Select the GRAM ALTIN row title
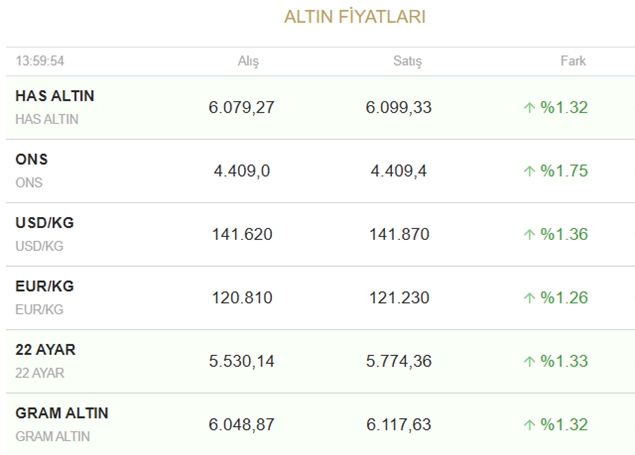The width and height of the screenshot is (635, 455). click(x=62, y=414)
